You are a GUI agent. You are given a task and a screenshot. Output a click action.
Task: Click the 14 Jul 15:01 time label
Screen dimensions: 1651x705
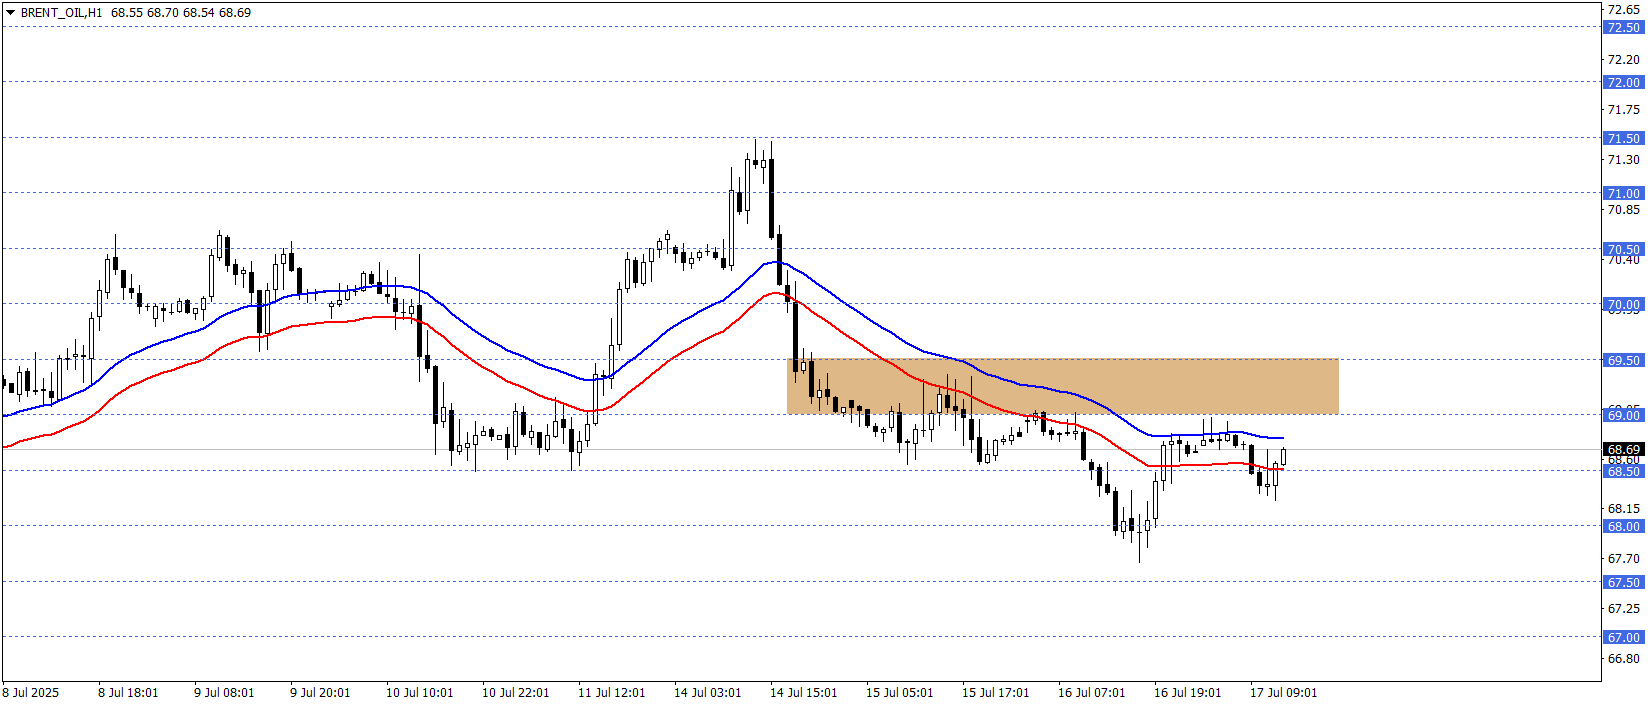(x=803, y=693)
